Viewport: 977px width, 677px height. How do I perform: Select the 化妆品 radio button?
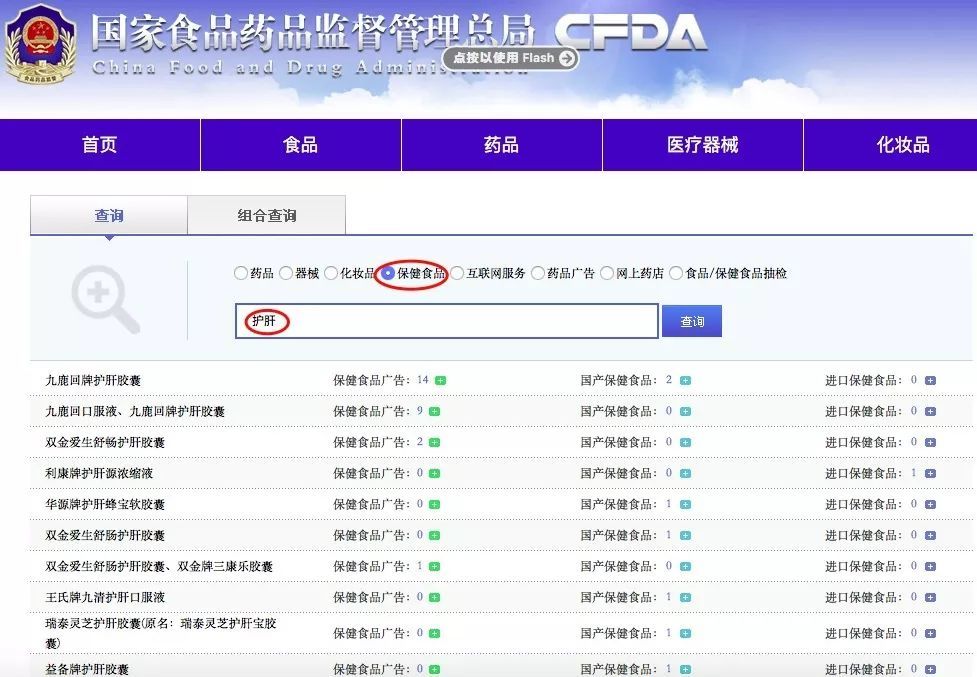point(331,273)
